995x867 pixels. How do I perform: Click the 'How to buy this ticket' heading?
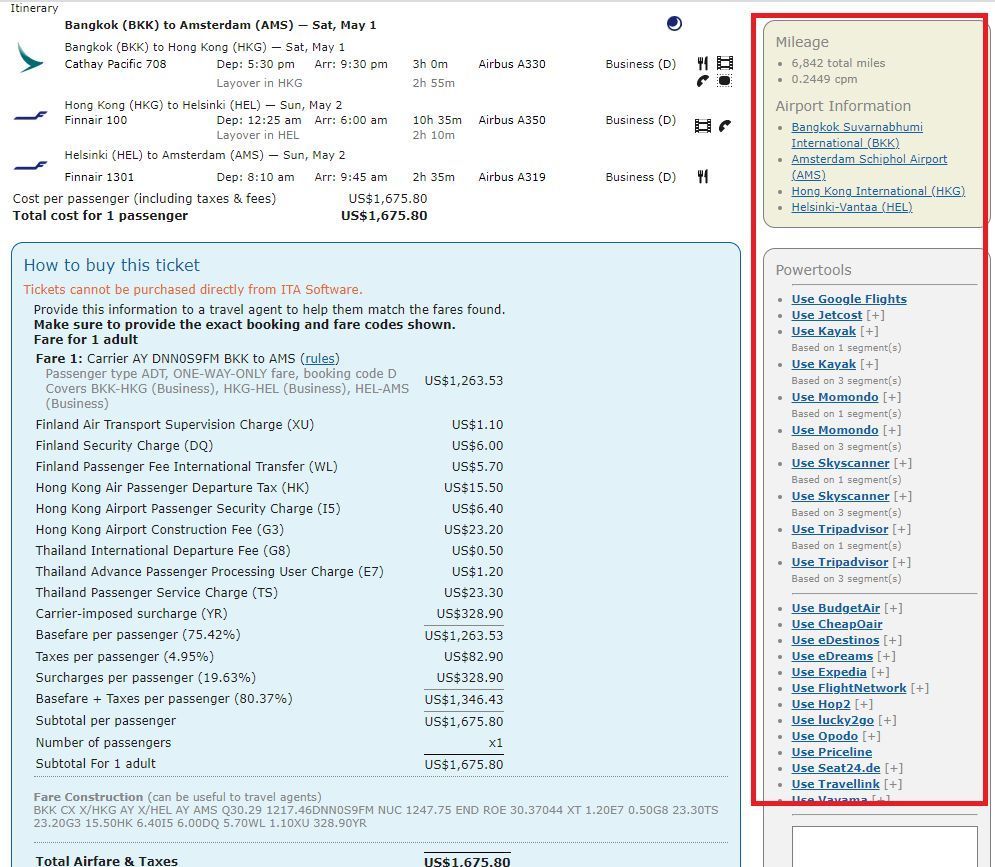point(112,265)
